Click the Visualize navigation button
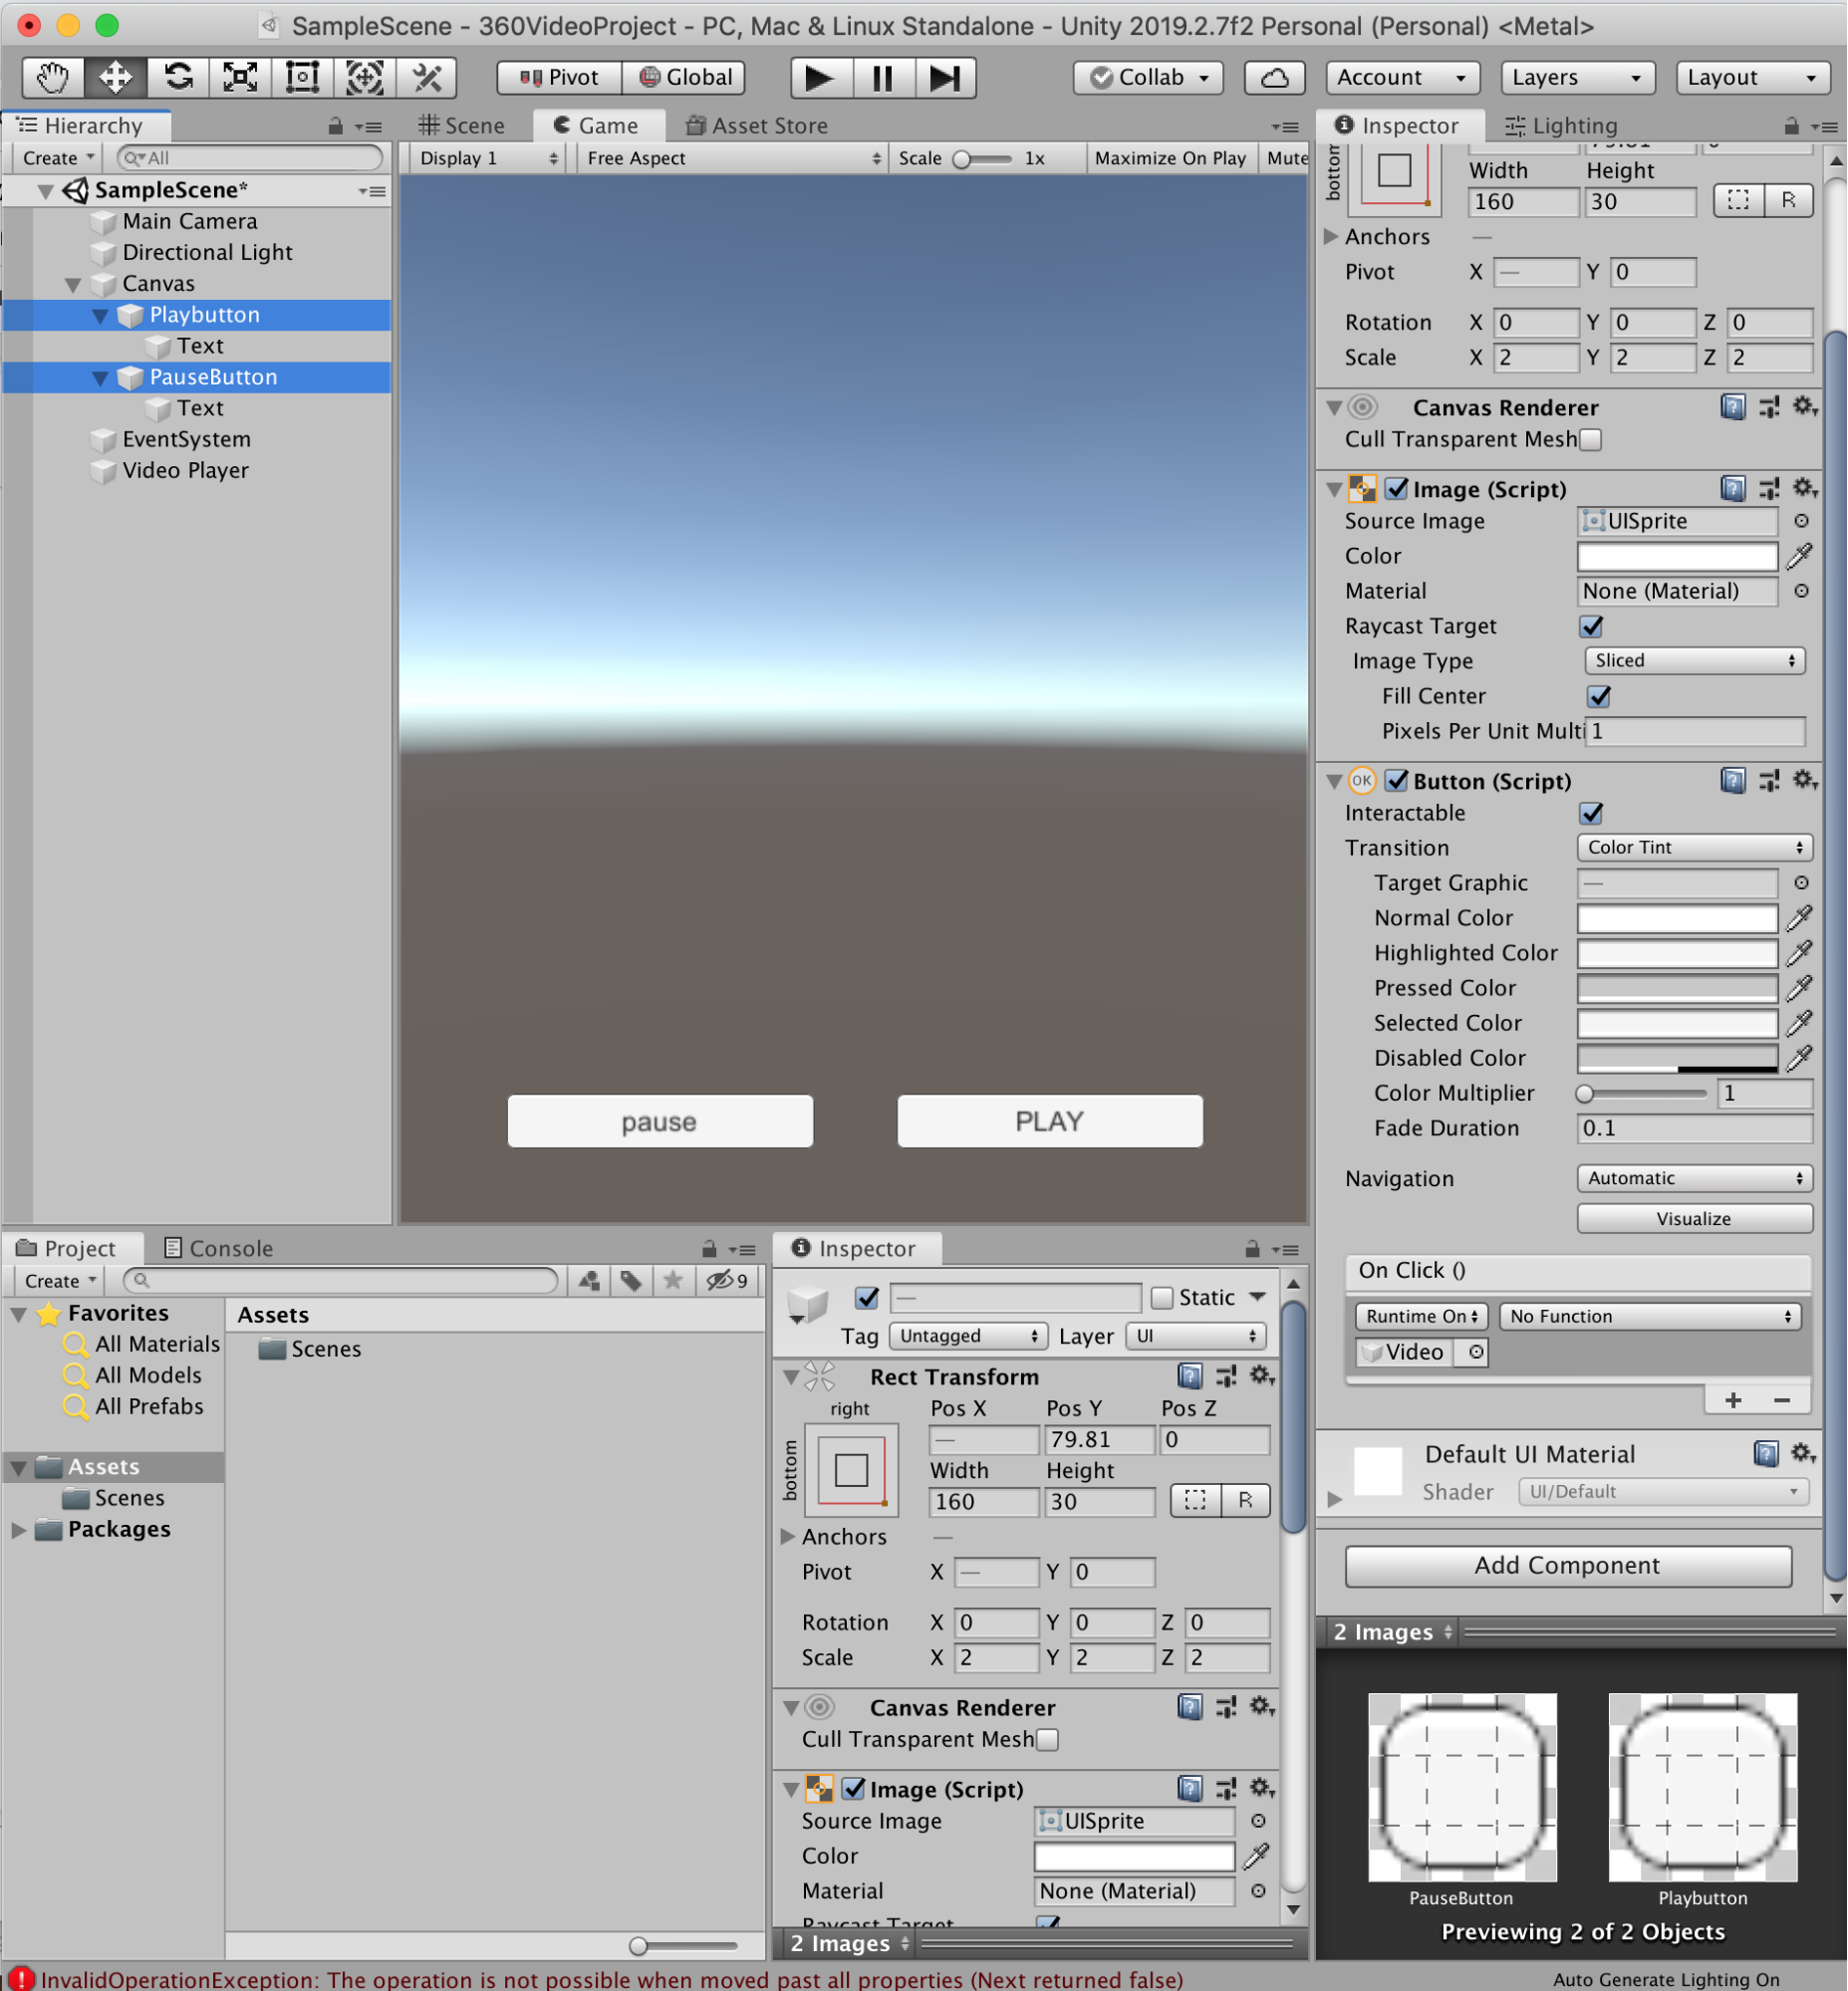 coord(1694,1218)
